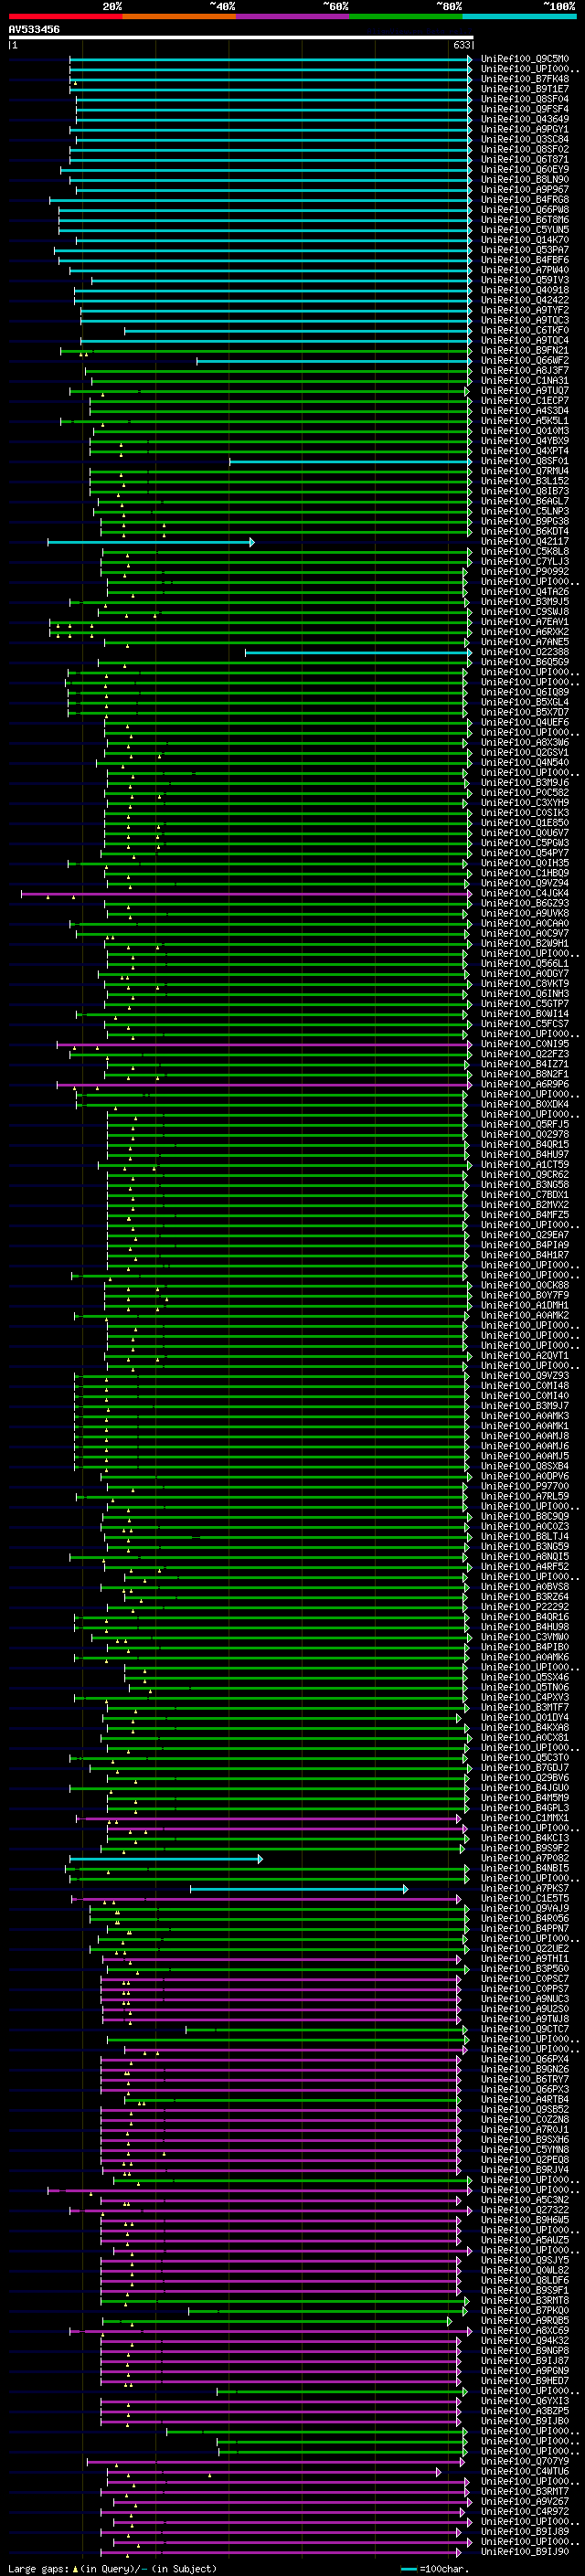Click the orange ~40% identity legend segment
The image size is (585, 2576).
pos(179,16)
